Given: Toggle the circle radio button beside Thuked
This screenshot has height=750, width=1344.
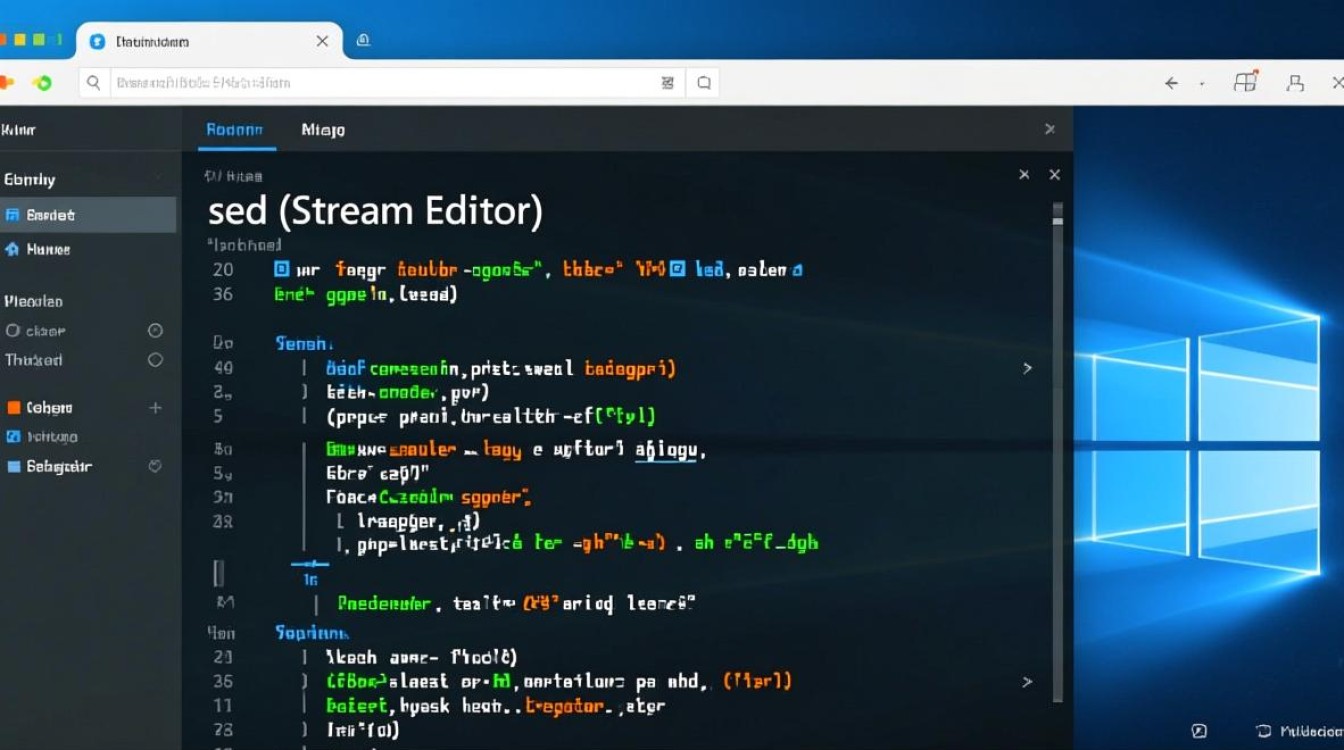Looking at the screenshot, I should pyautogui.click(x=155, y=360).
